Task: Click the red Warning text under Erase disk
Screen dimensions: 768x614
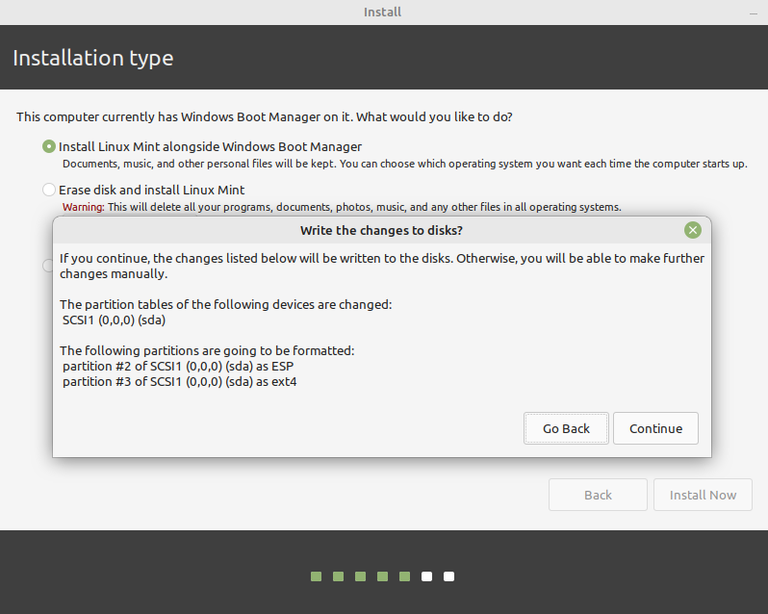Action: click(83, 207)
